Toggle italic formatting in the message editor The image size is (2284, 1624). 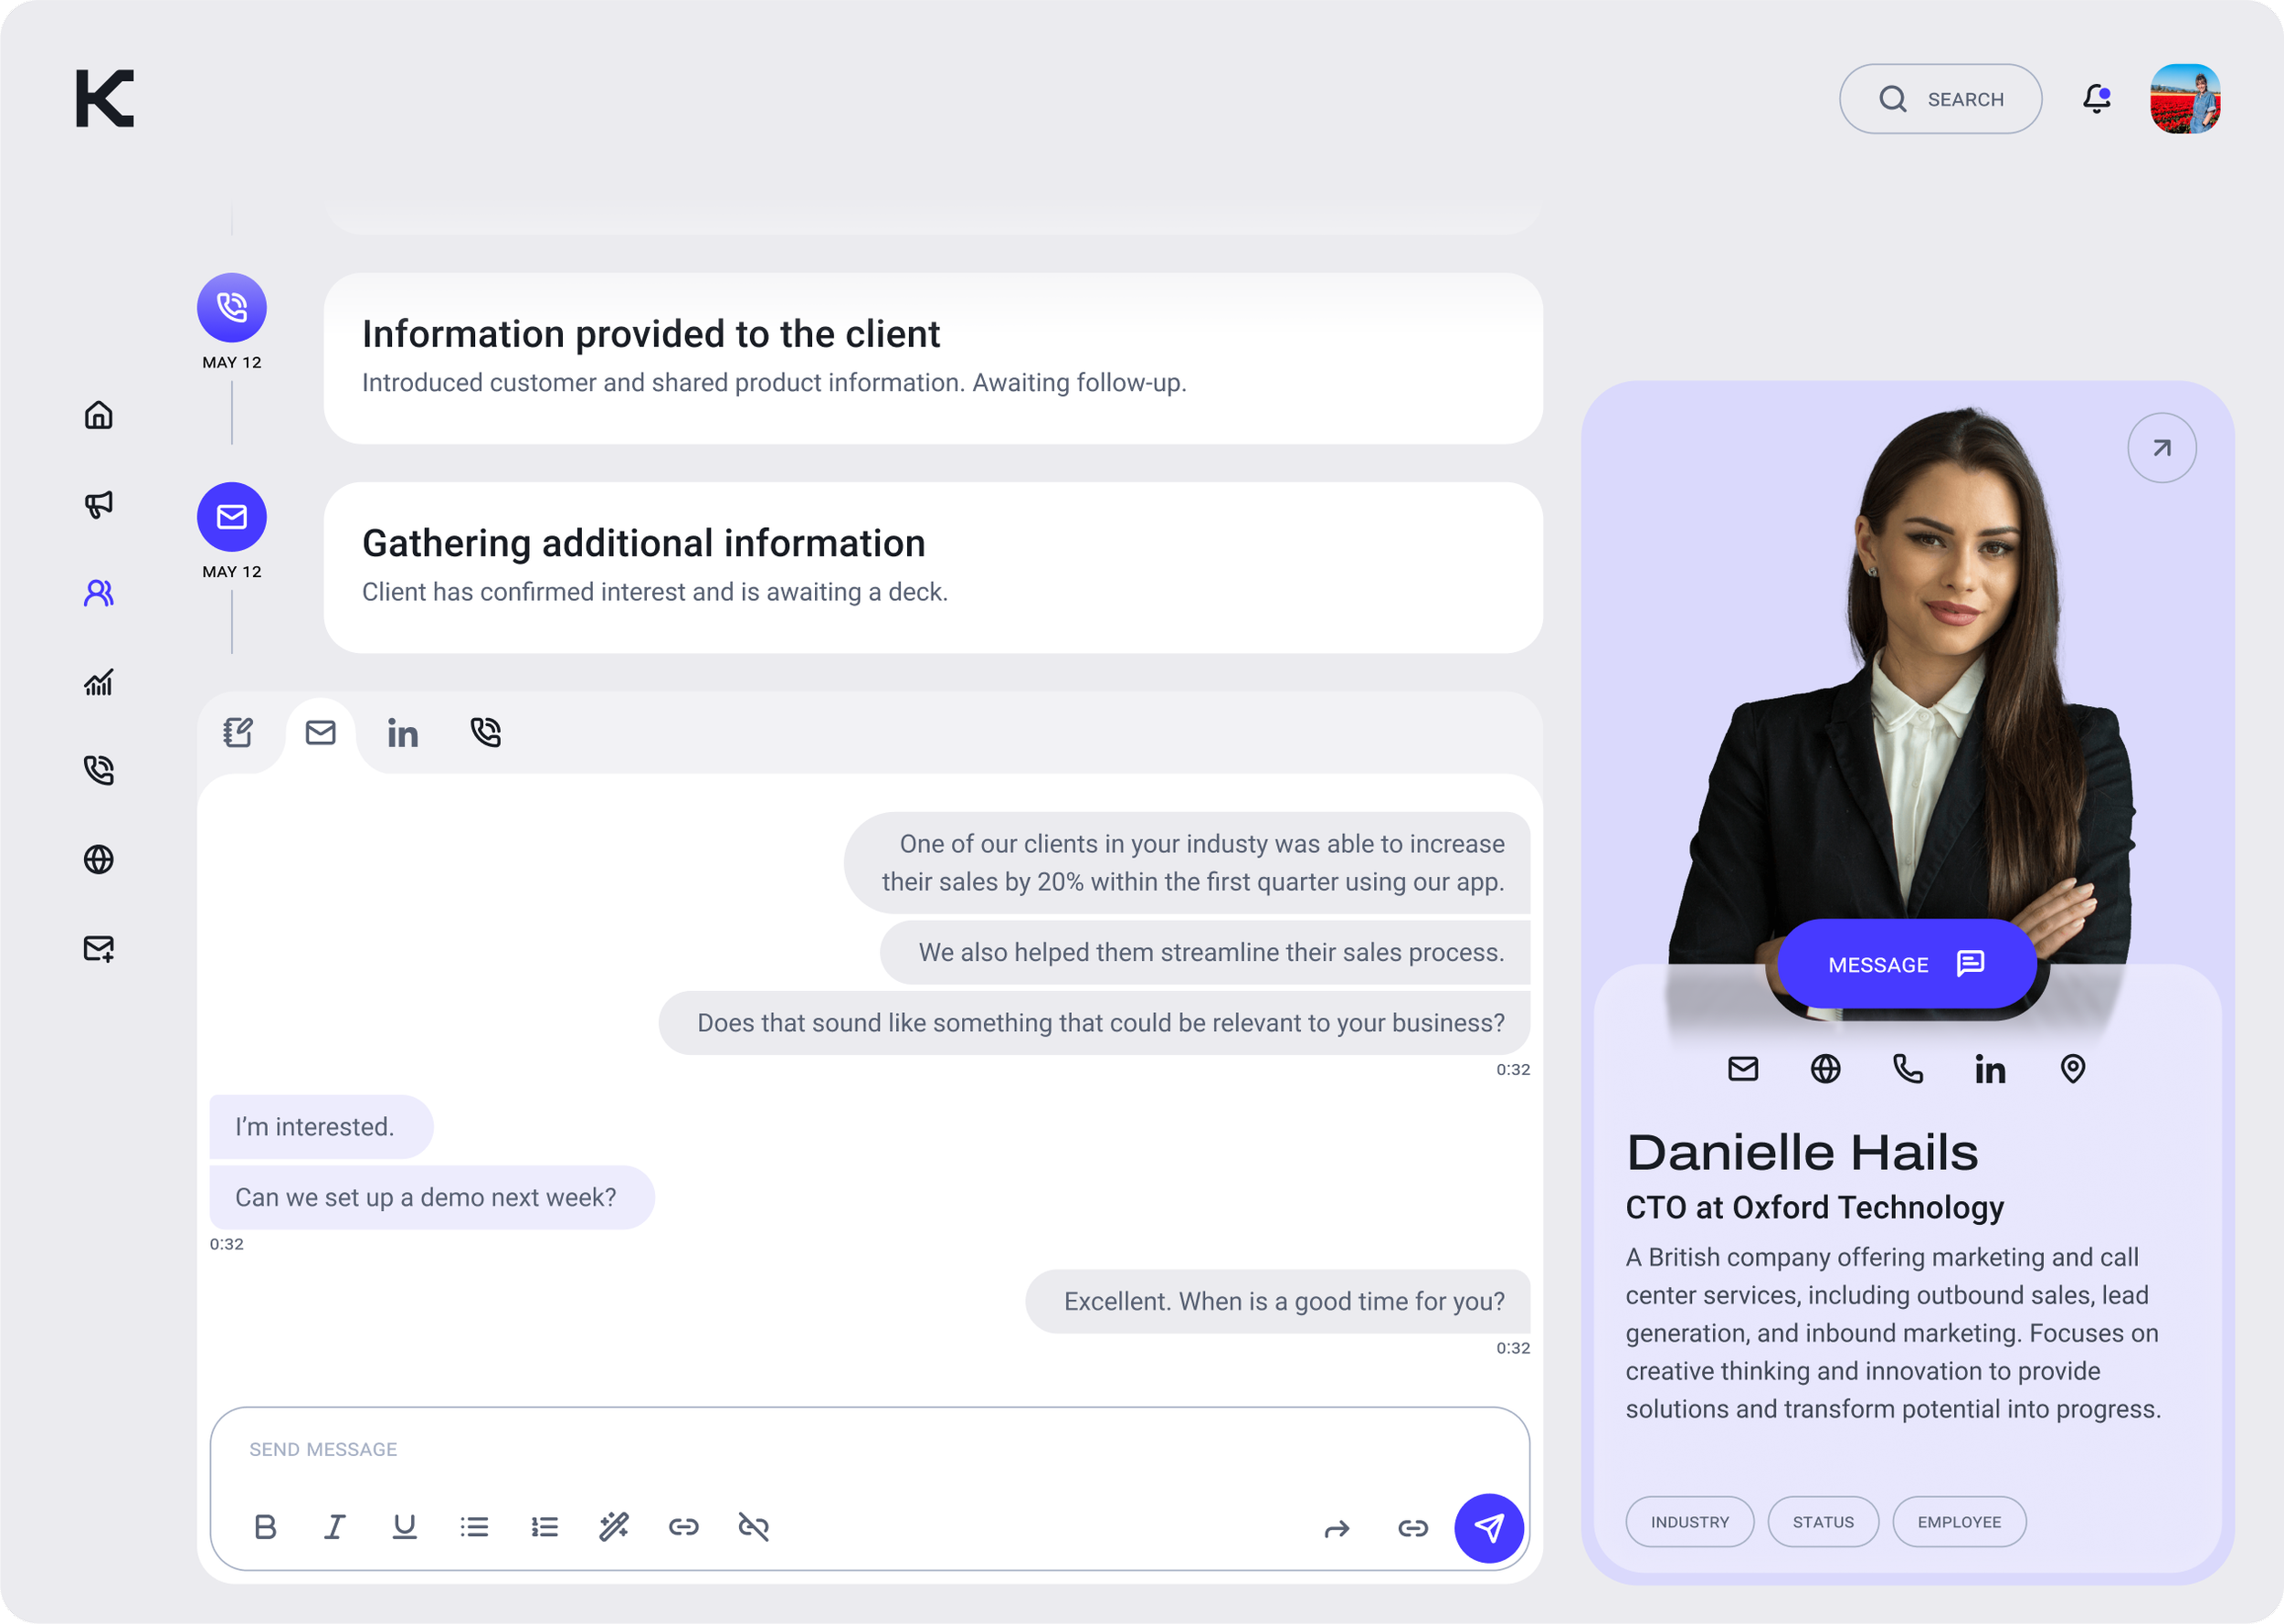(335, 1527)
